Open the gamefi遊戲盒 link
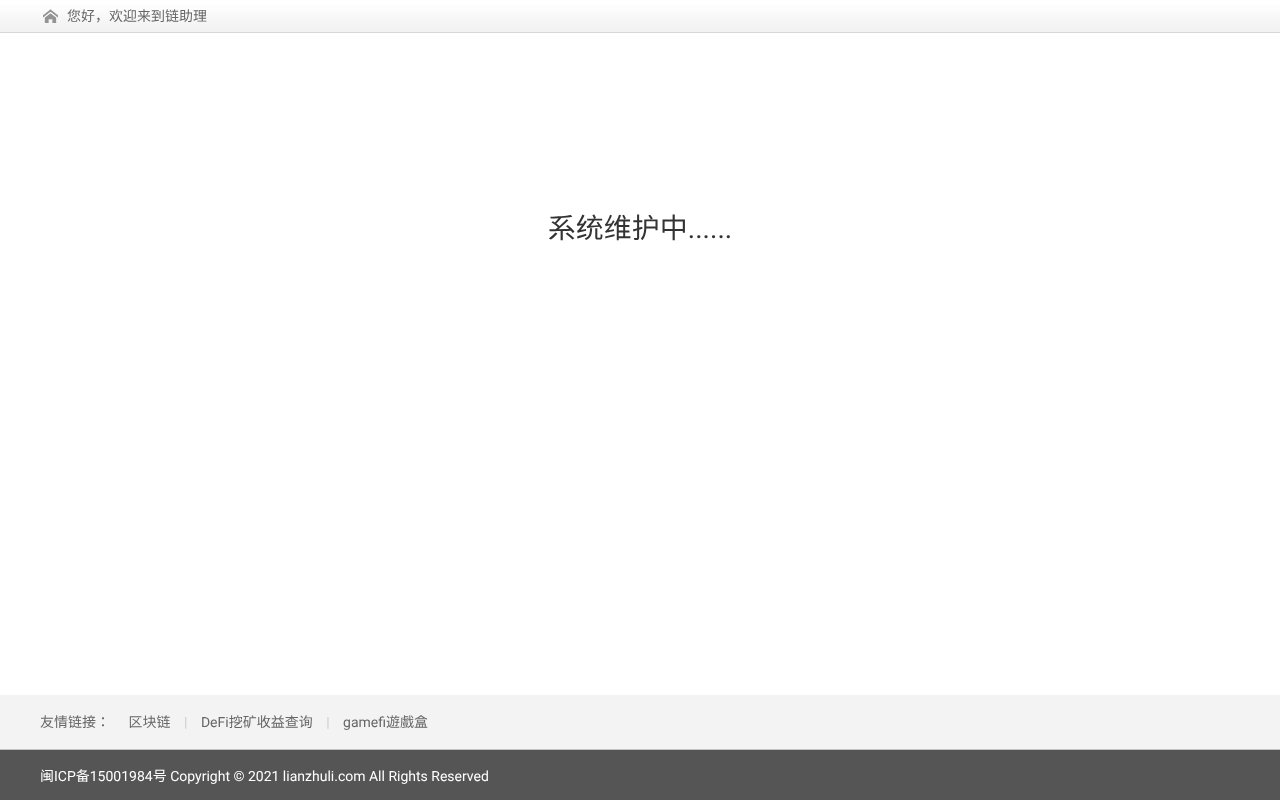This screenshot has height=800, width=1280. click(385, 722)
